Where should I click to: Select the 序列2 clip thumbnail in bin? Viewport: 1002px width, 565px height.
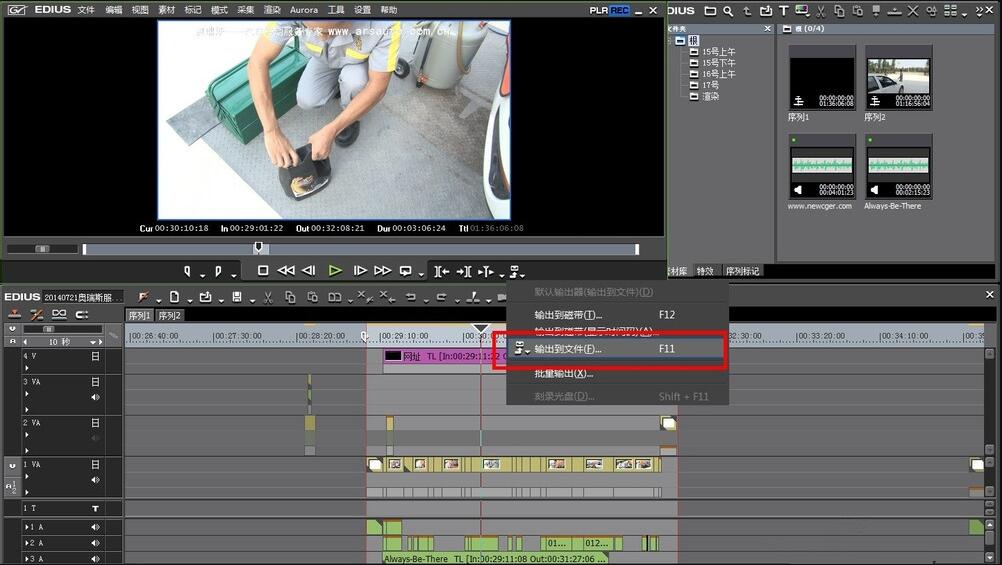(898, 78)
